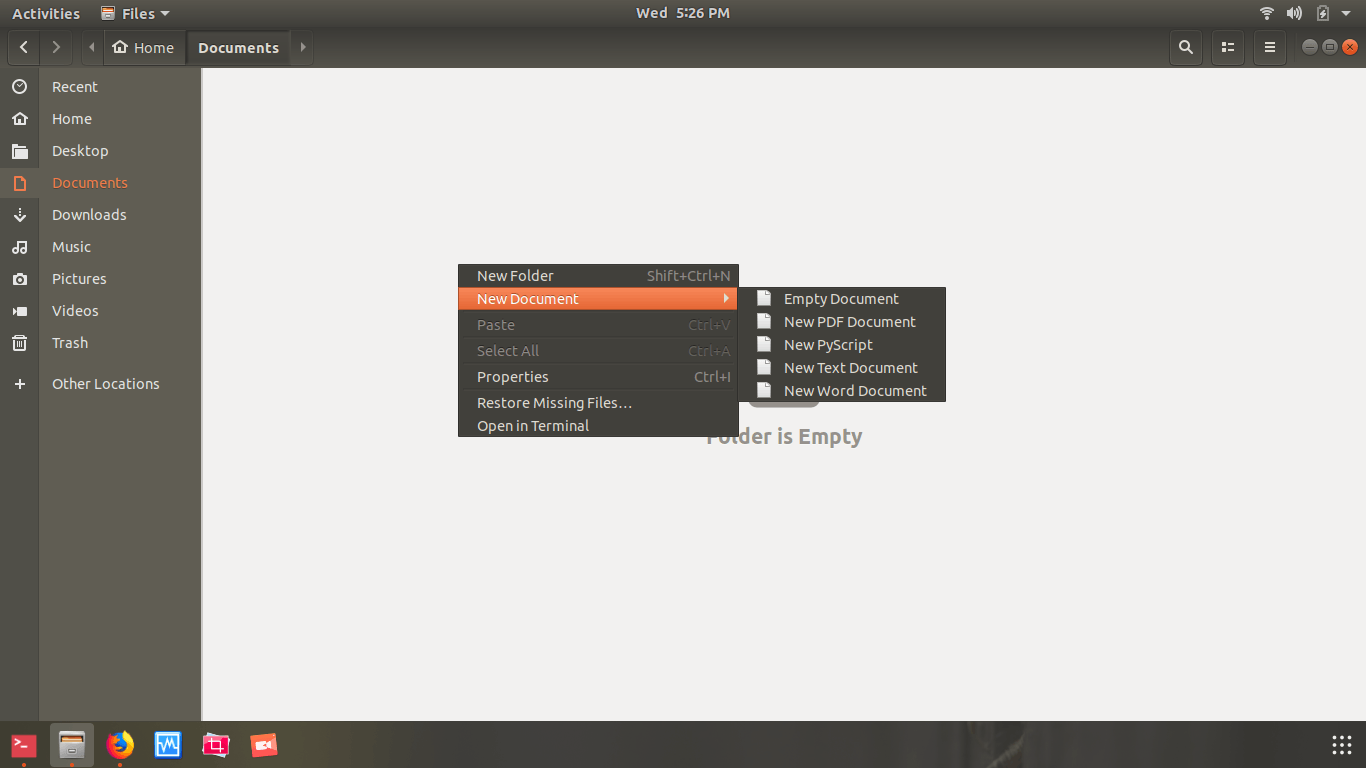
Task: Expand New Document submenu arrow
Action: click(x=726, y=299)
